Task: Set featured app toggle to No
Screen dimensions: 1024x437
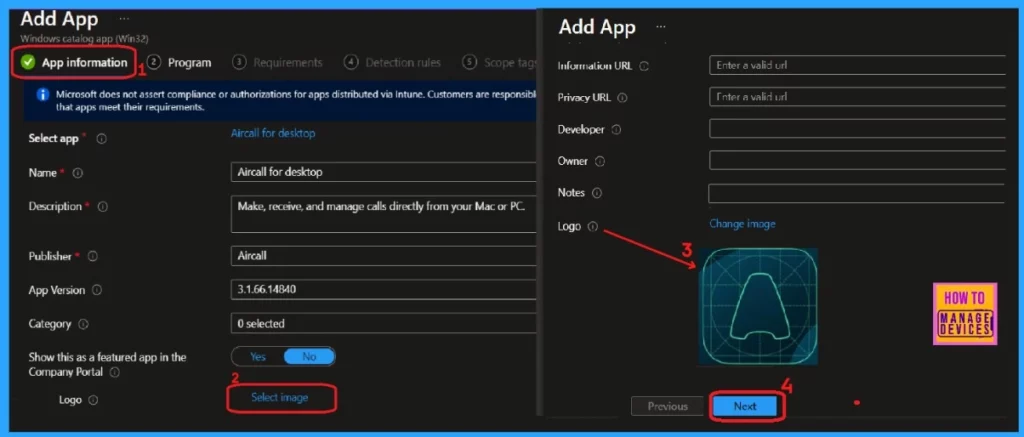Action: [309, 357]
